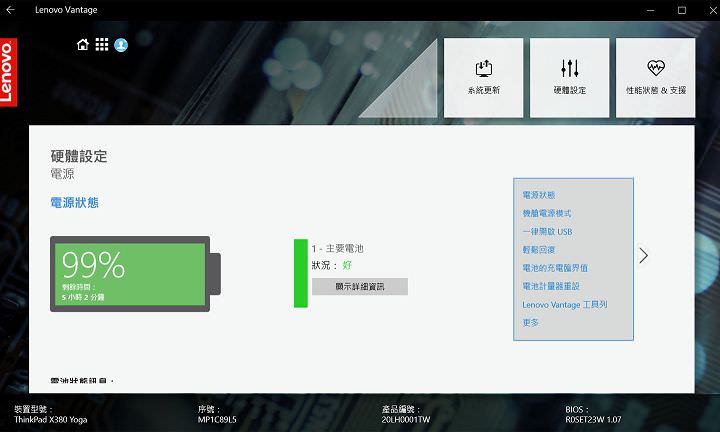Go to Lenovo Vantage 工具列 link

tap(565, 304)
